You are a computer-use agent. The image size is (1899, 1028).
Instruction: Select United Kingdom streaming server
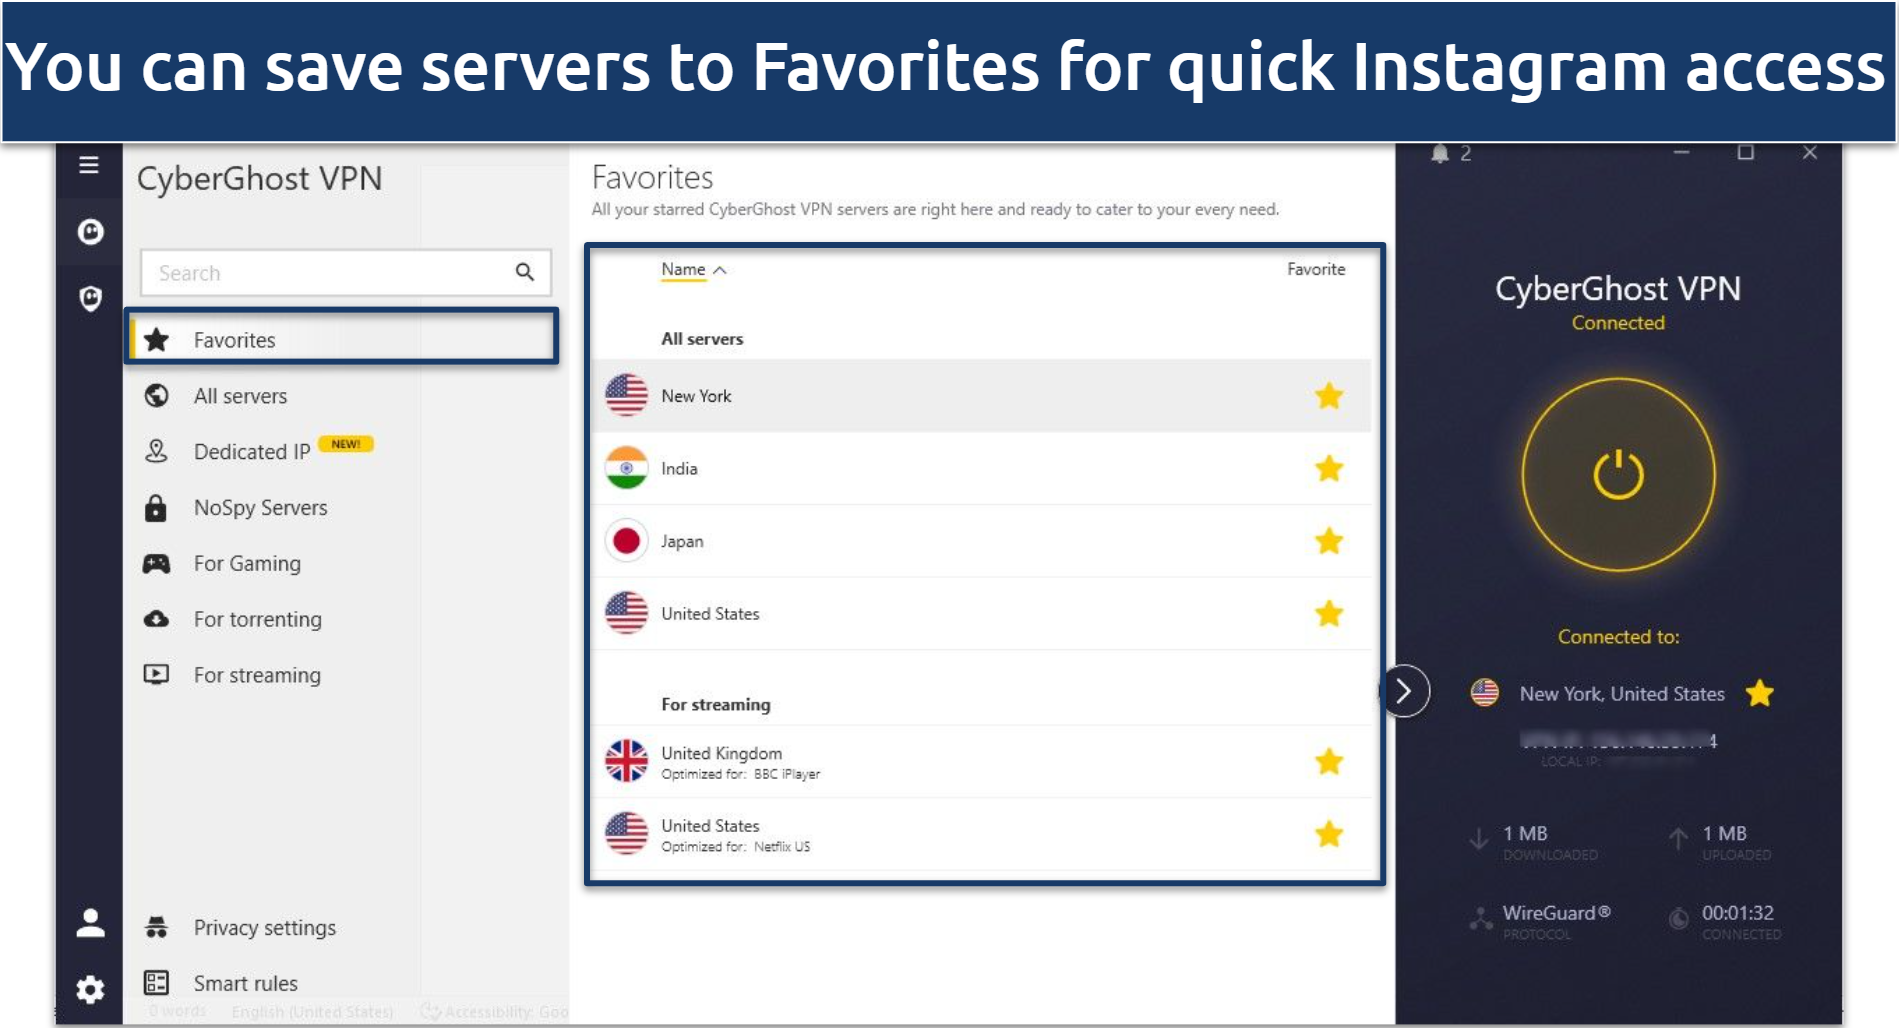[x=981, y=761]
